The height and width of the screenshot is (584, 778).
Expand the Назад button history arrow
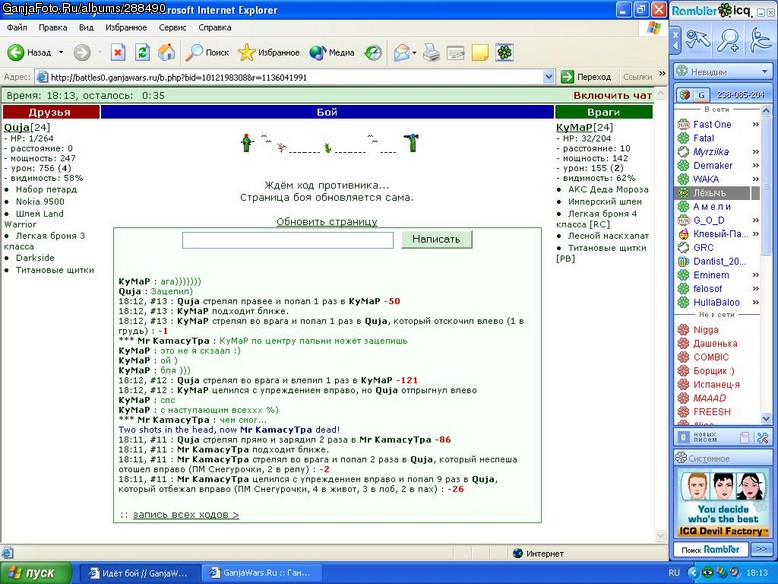click(61, 52)
